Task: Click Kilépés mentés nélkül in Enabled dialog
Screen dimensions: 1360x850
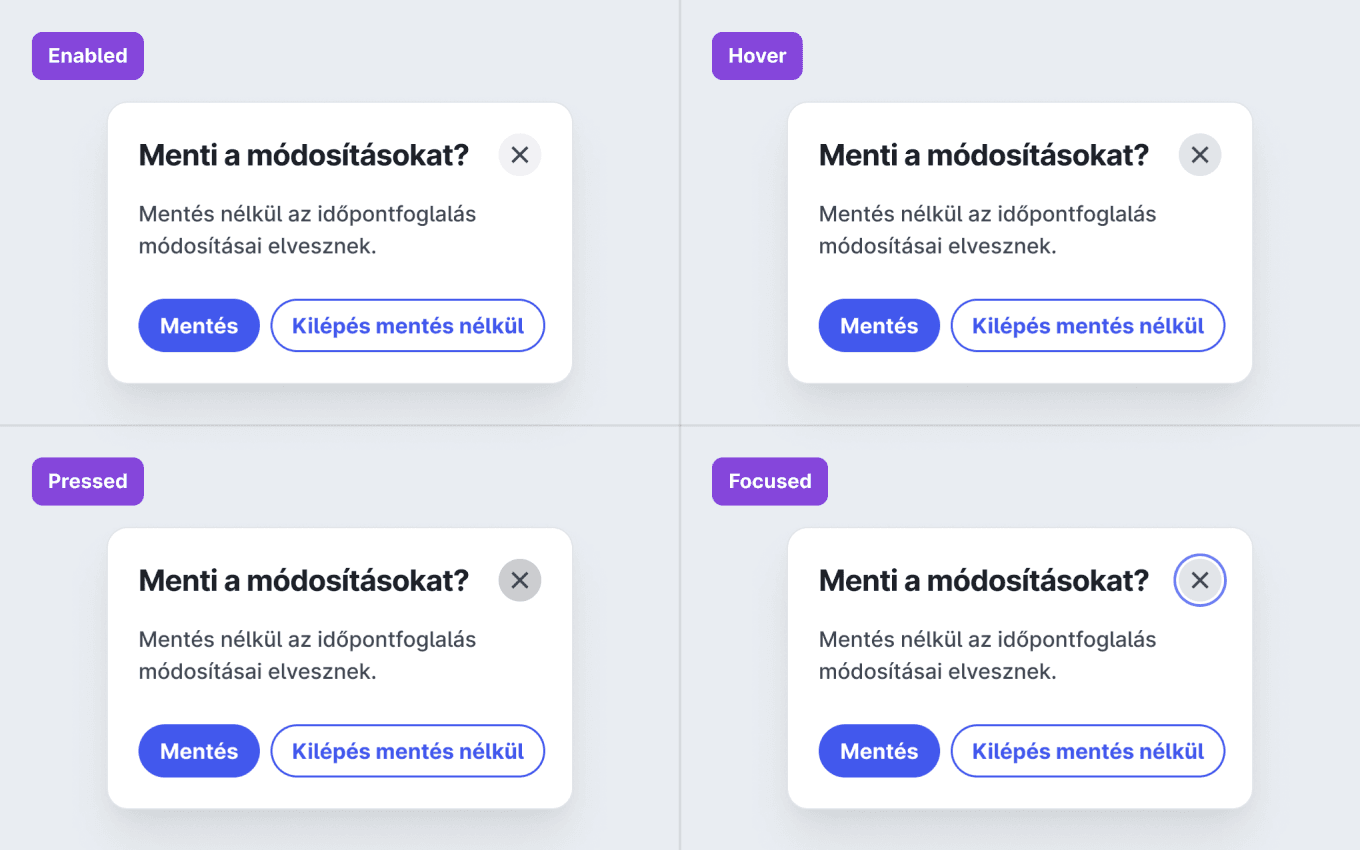Action: [x=408, y=326]
